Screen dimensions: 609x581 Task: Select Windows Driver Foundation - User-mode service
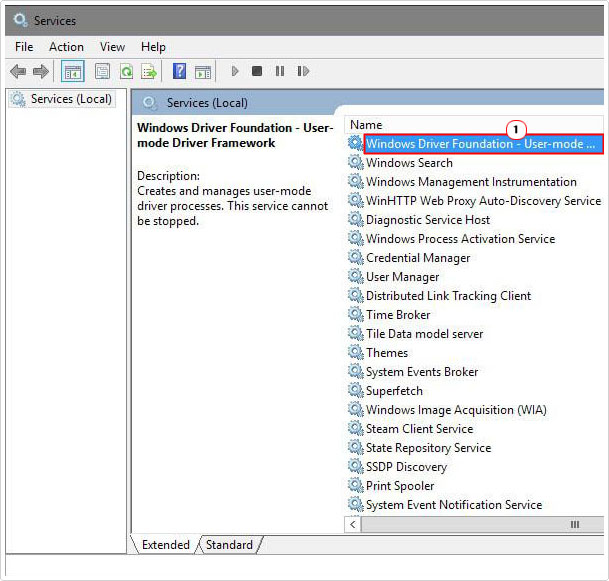pyautogui.click(x=483, y=144)
